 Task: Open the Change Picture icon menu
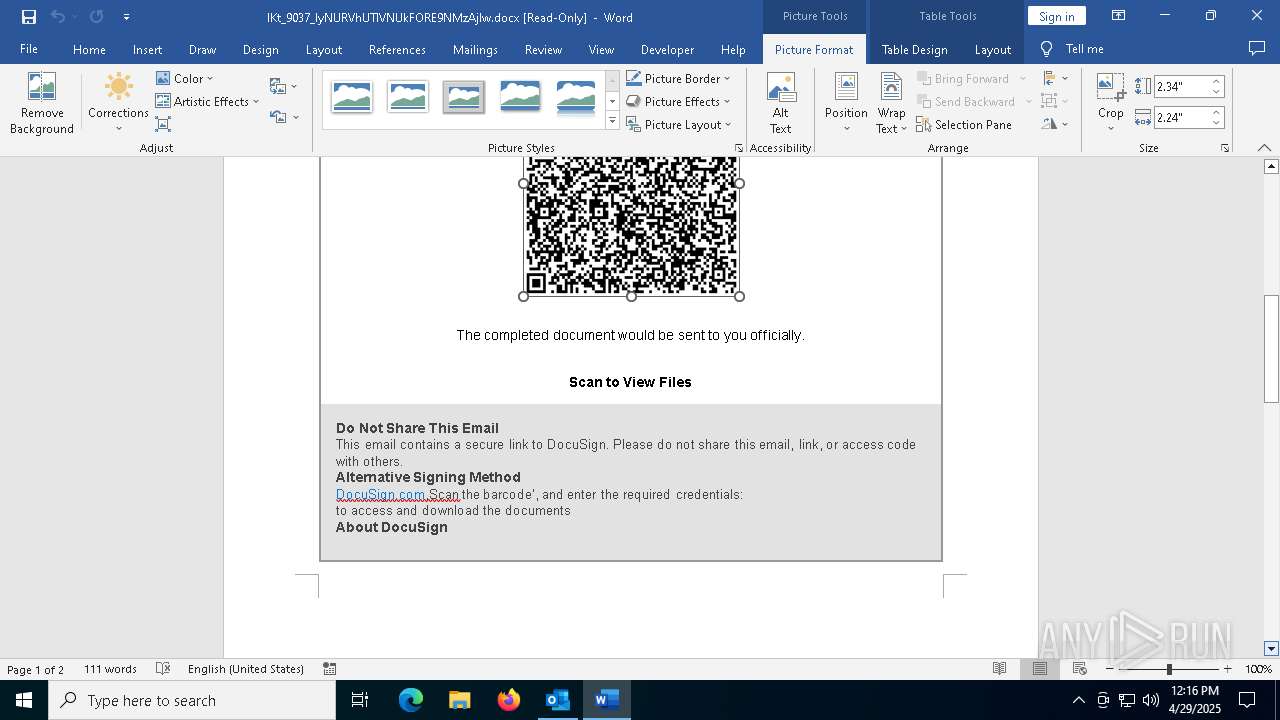coord(283,86)
